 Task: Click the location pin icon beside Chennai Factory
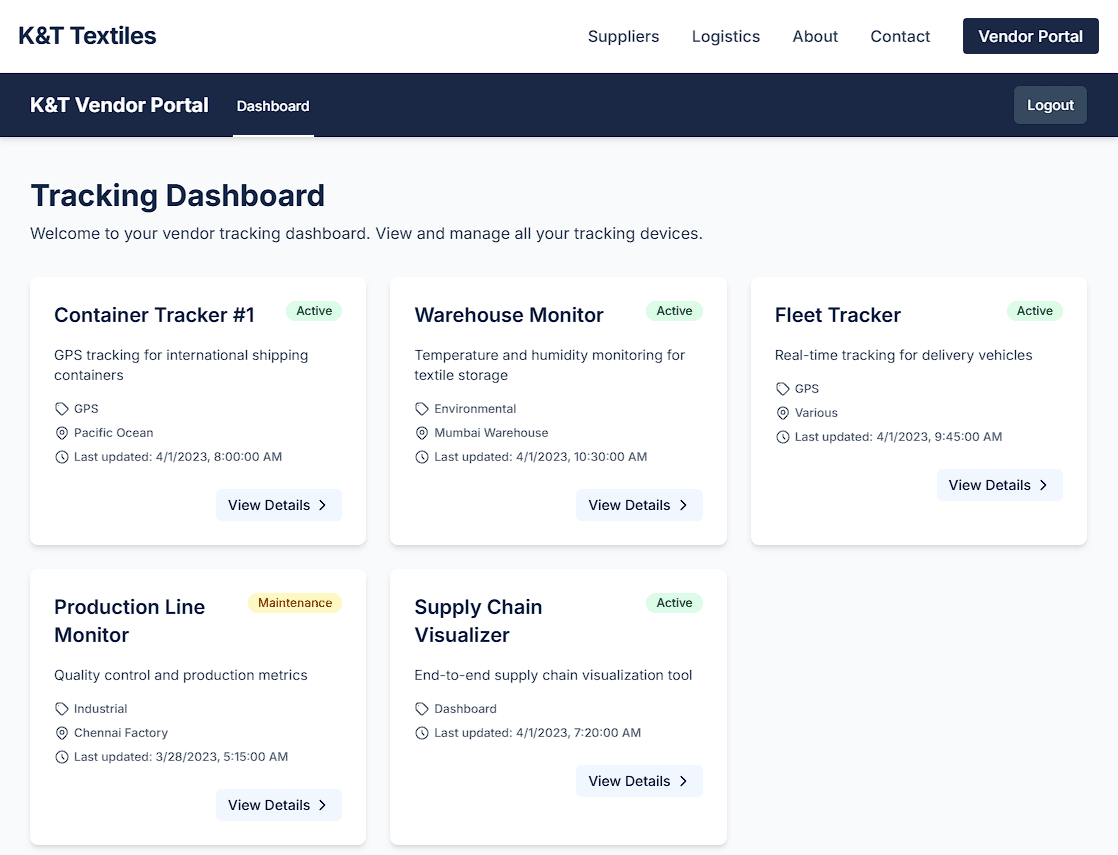pyautogui.click(x=60, y=732)
